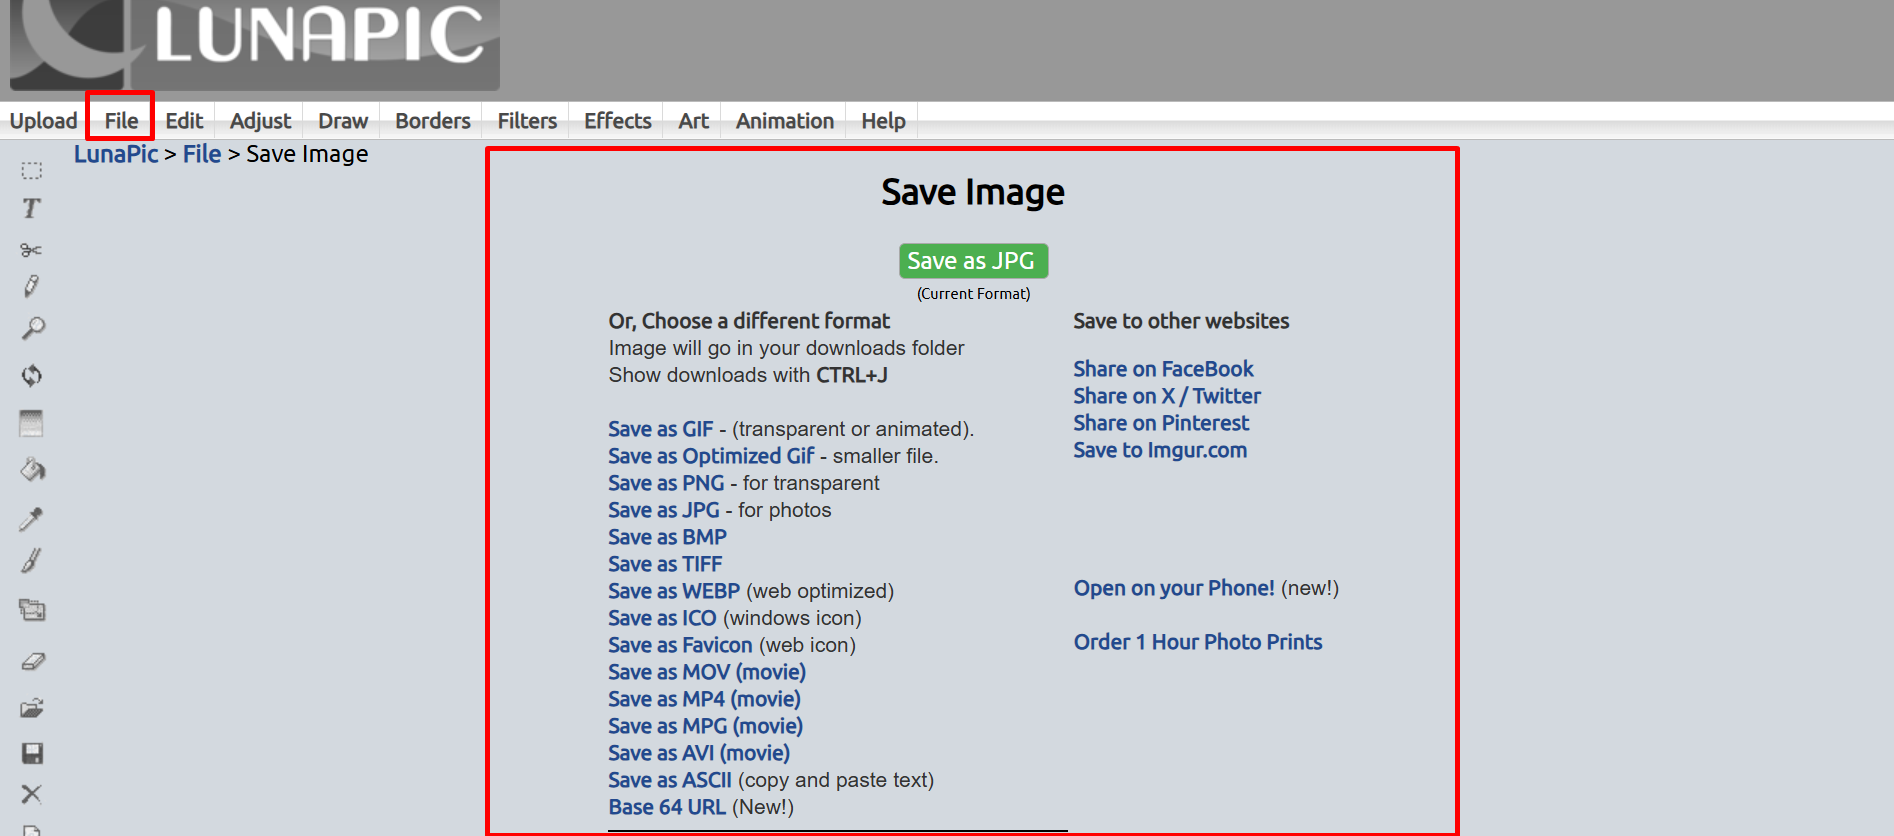The width and height of the screenshot is (1894, 836).
Task: Pick the eyedropper color picker tool
Action: coord(32,518)
